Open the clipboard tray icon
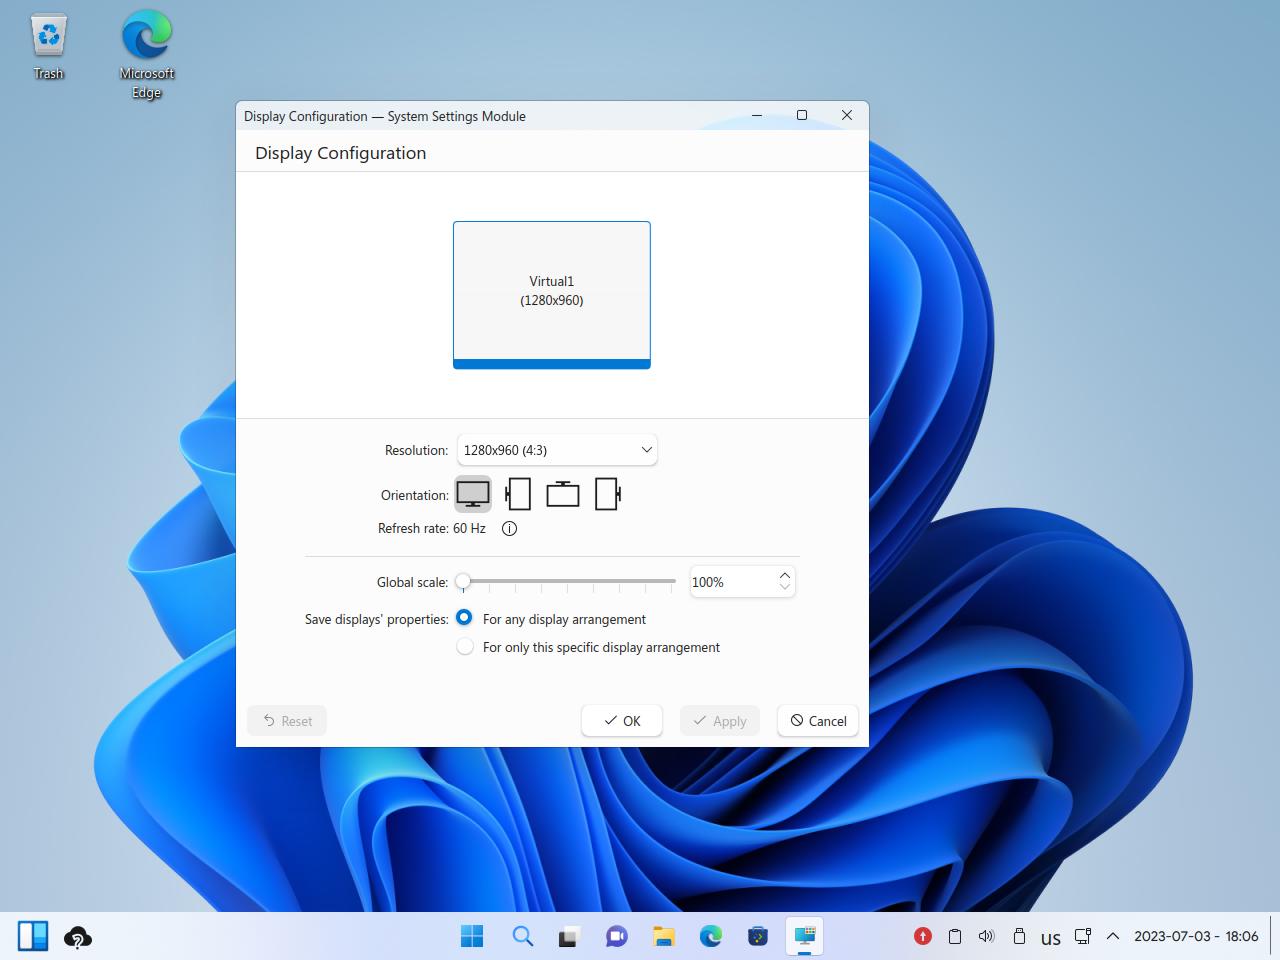Screen dimensions: 1280x960 click(955, 936)
